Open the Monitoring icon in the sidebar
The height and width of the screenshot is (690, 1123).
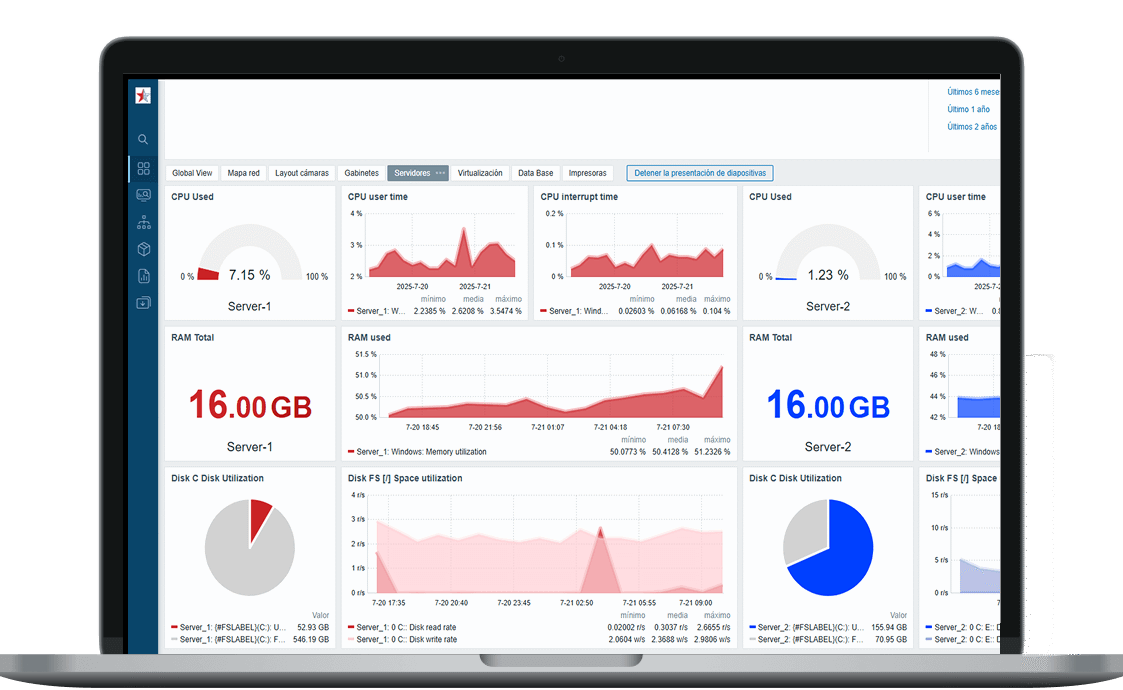143,195
